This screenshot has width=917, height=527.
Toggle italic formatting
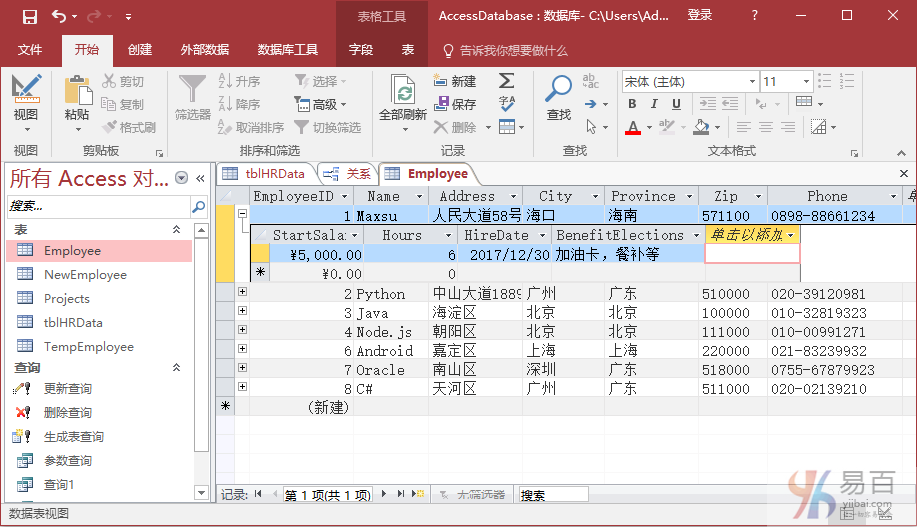click(x=654, y=104)
